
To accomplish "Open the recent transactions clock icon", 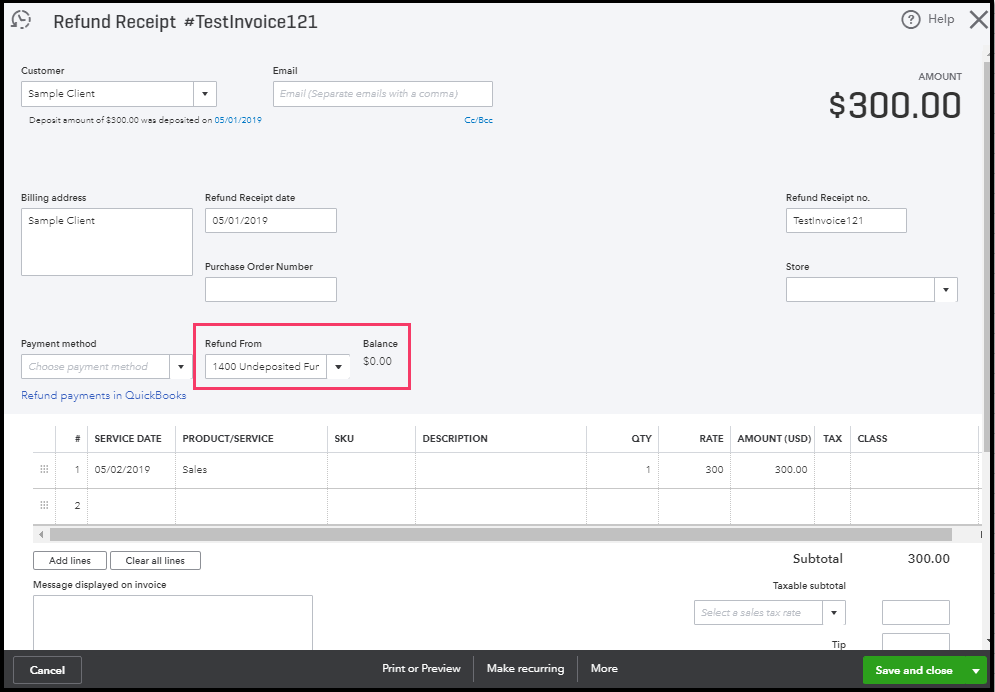I will tap(21, 20).
